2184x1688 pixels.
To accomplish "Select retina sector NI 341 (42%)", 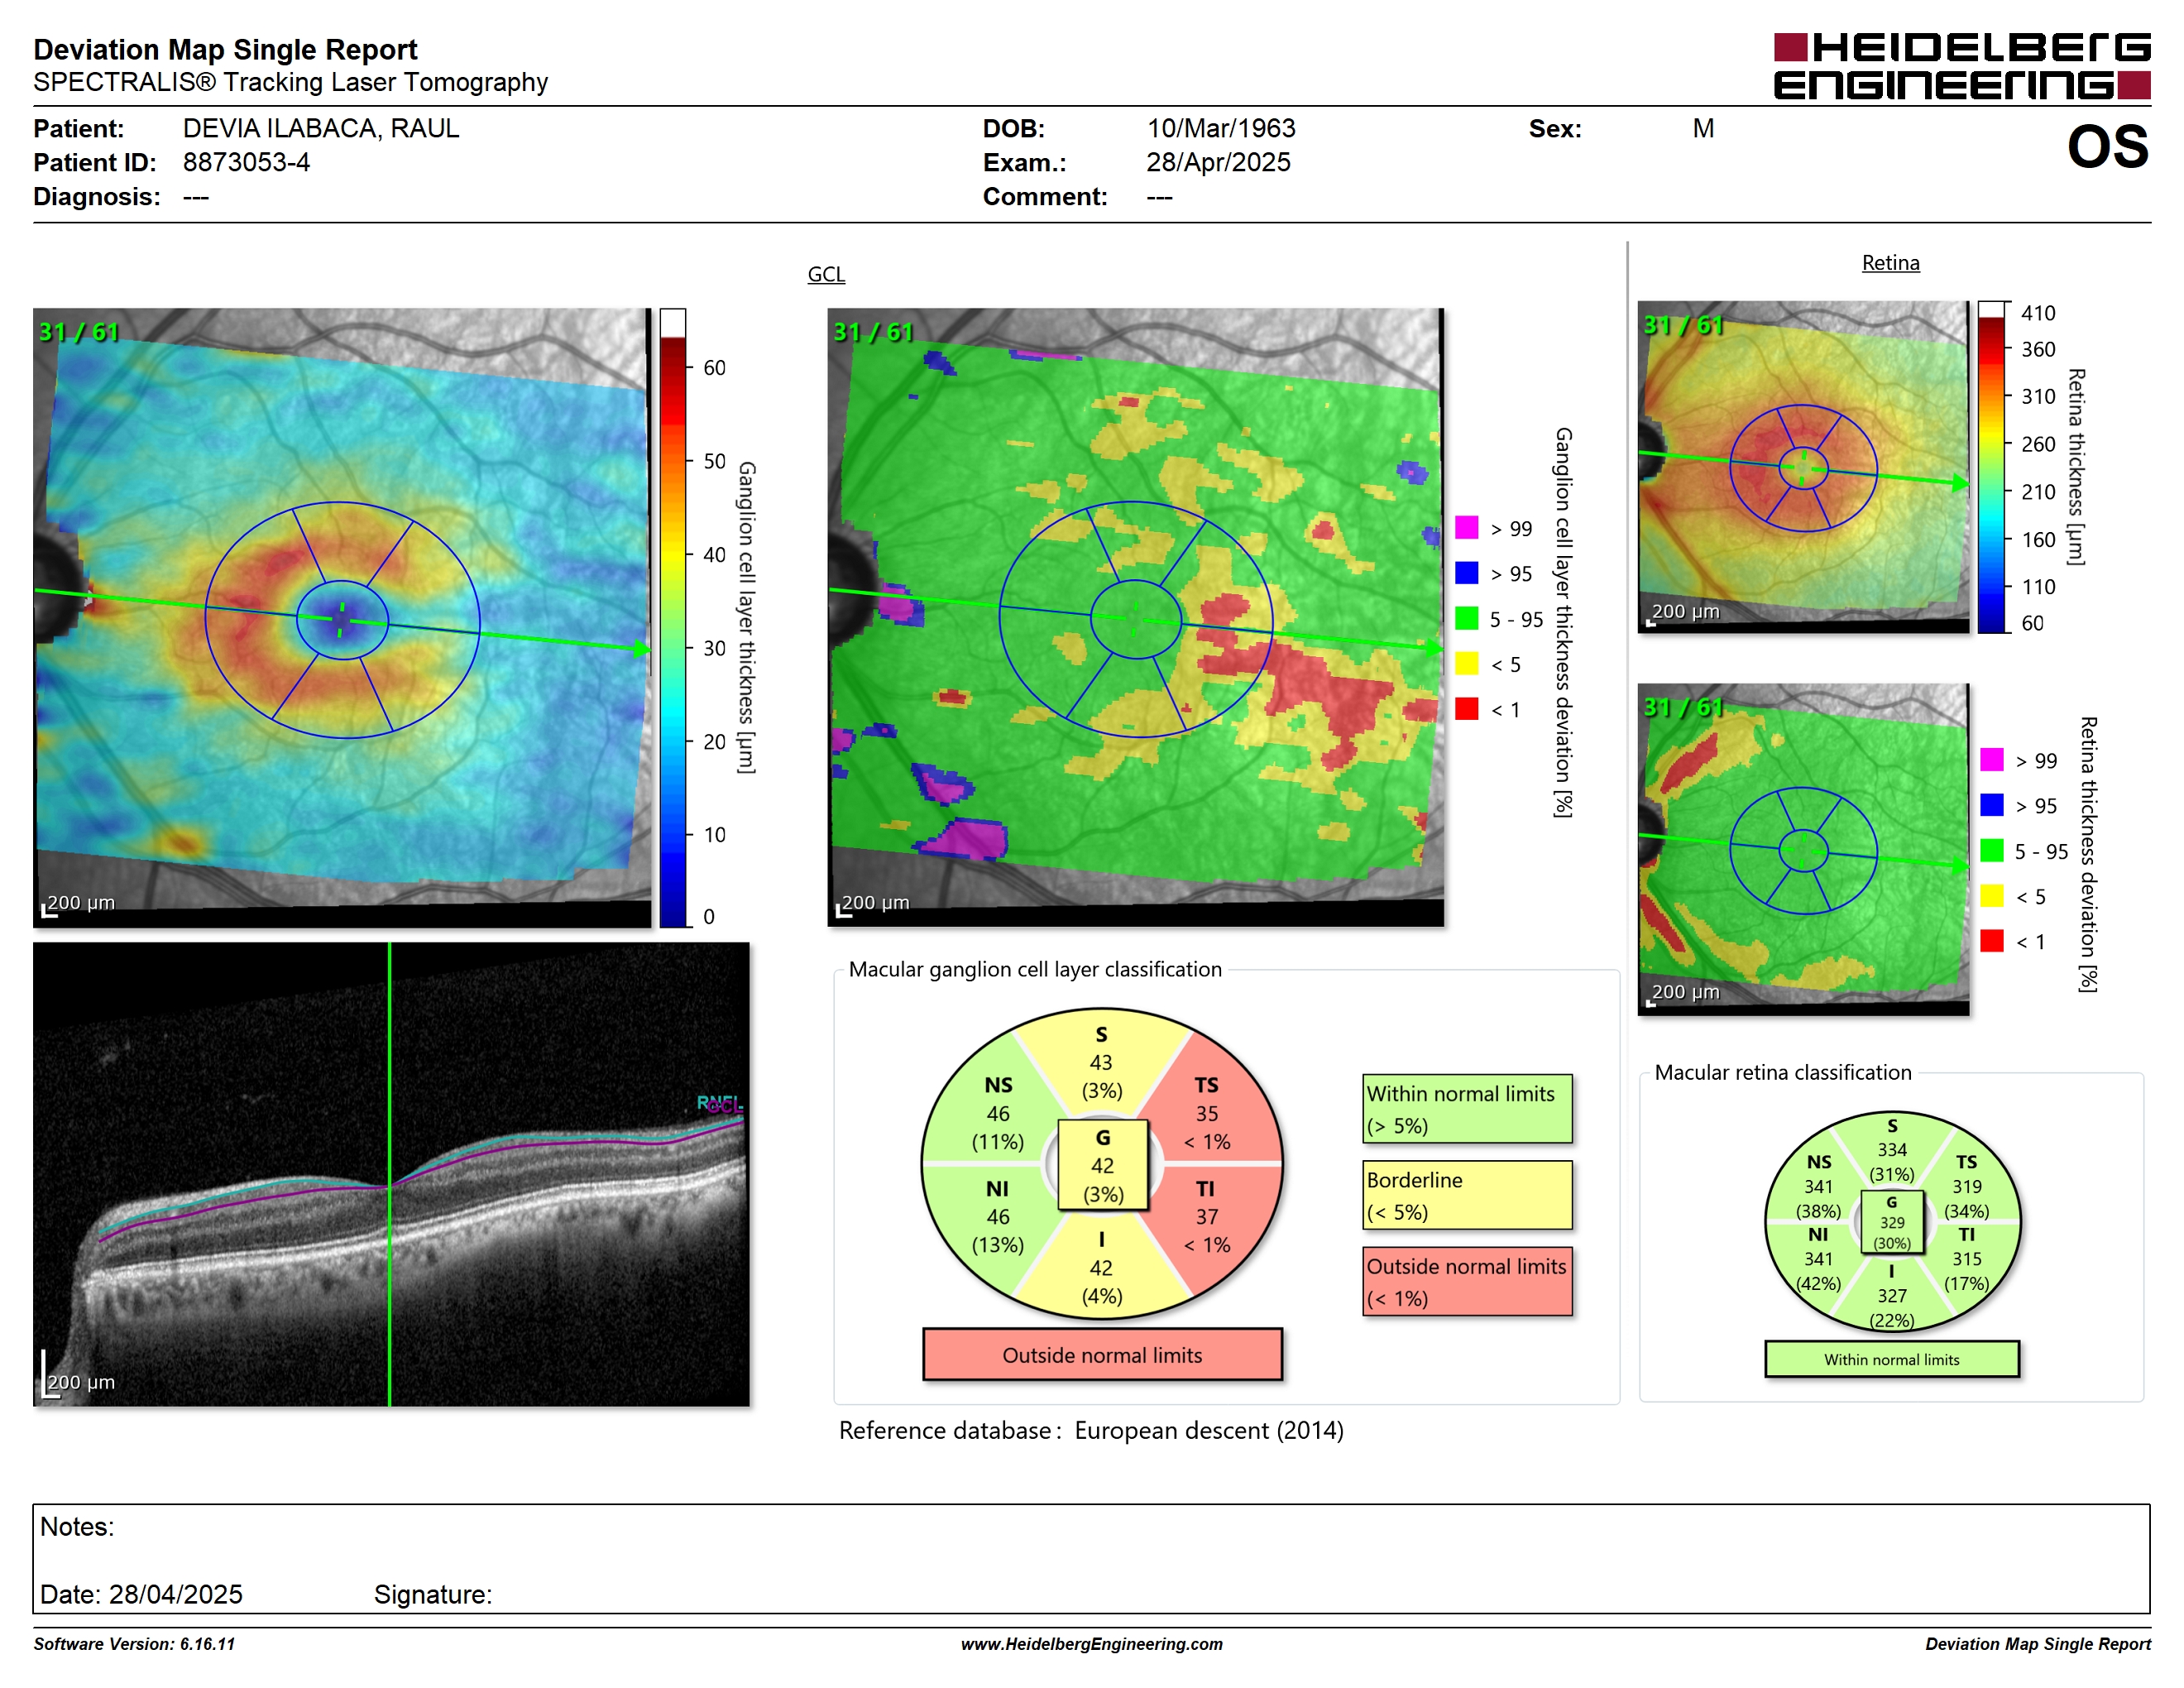I will tap(1818, 1259).
